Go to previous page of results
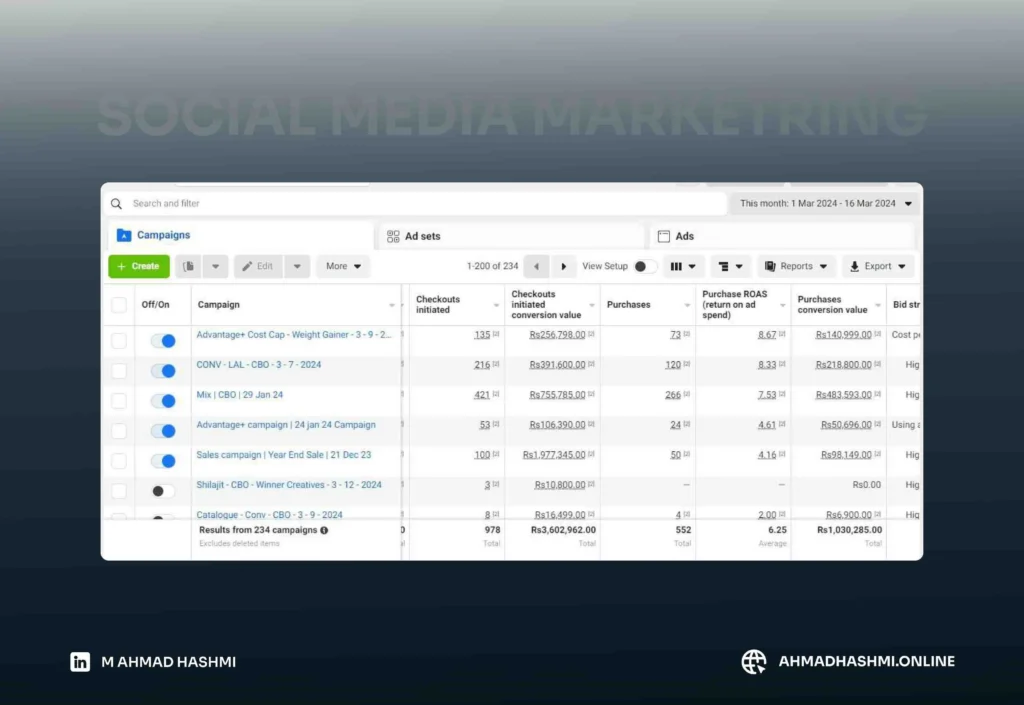 coord(537,266)
